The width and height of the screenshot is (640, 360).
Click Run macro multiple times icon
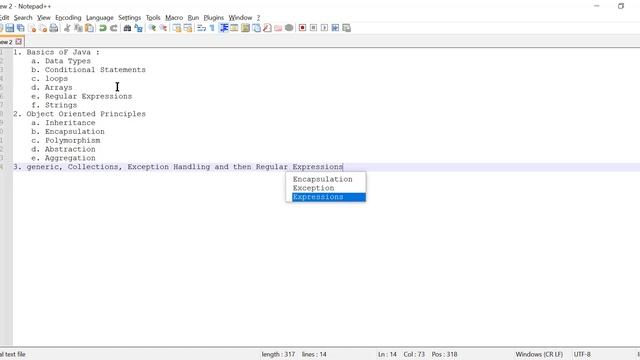[x=335, y=28]
